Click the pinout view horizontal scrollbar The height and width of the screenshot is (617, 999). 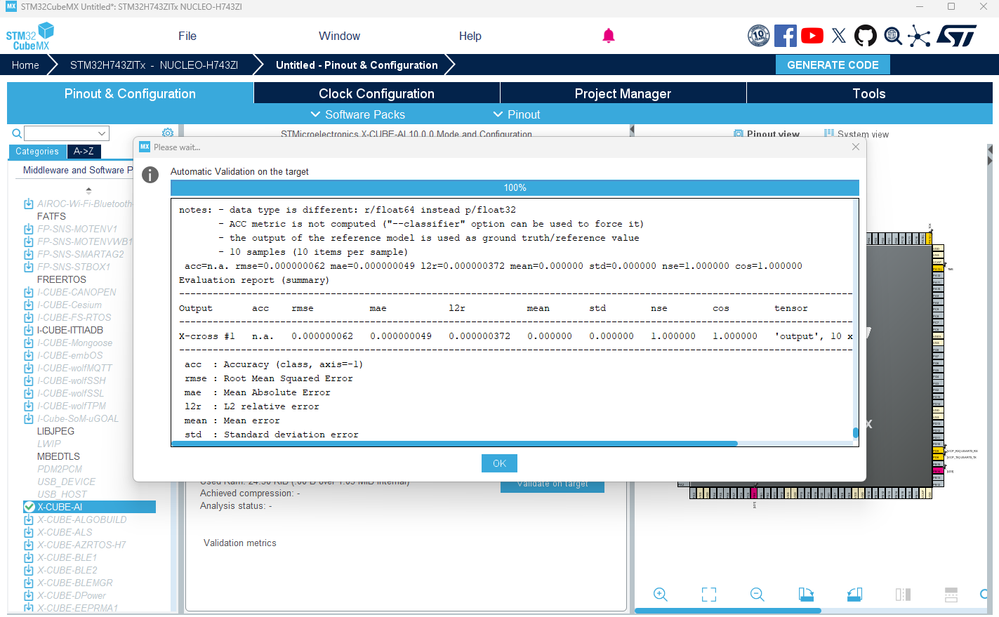click(x=728, y=611)
